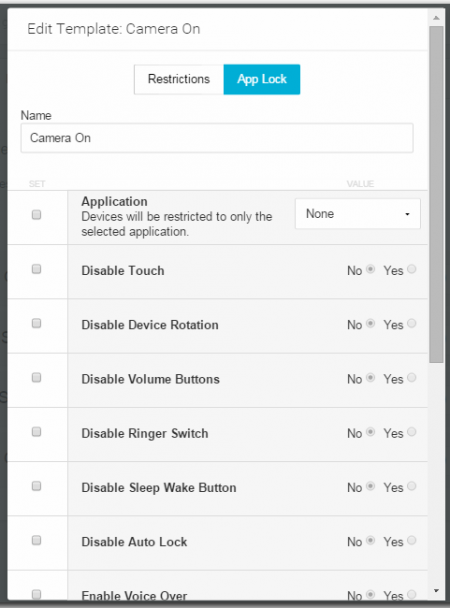Check the Disable Sleep Wake Button checkbox
The height and width of the screenshot is (608, 450).
click(x=36, y=486)
